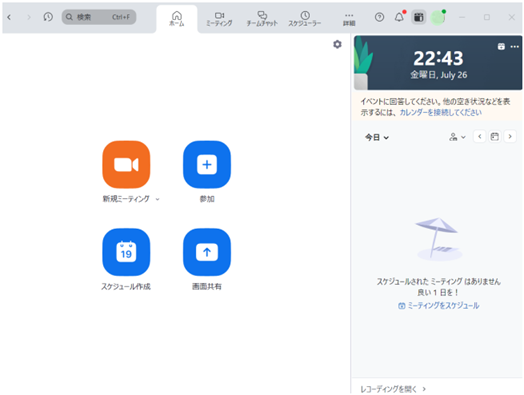This screenshot has height=395, width=524.
Task: Open スケジュール作成 calendar icon
Action: (126, 252)
